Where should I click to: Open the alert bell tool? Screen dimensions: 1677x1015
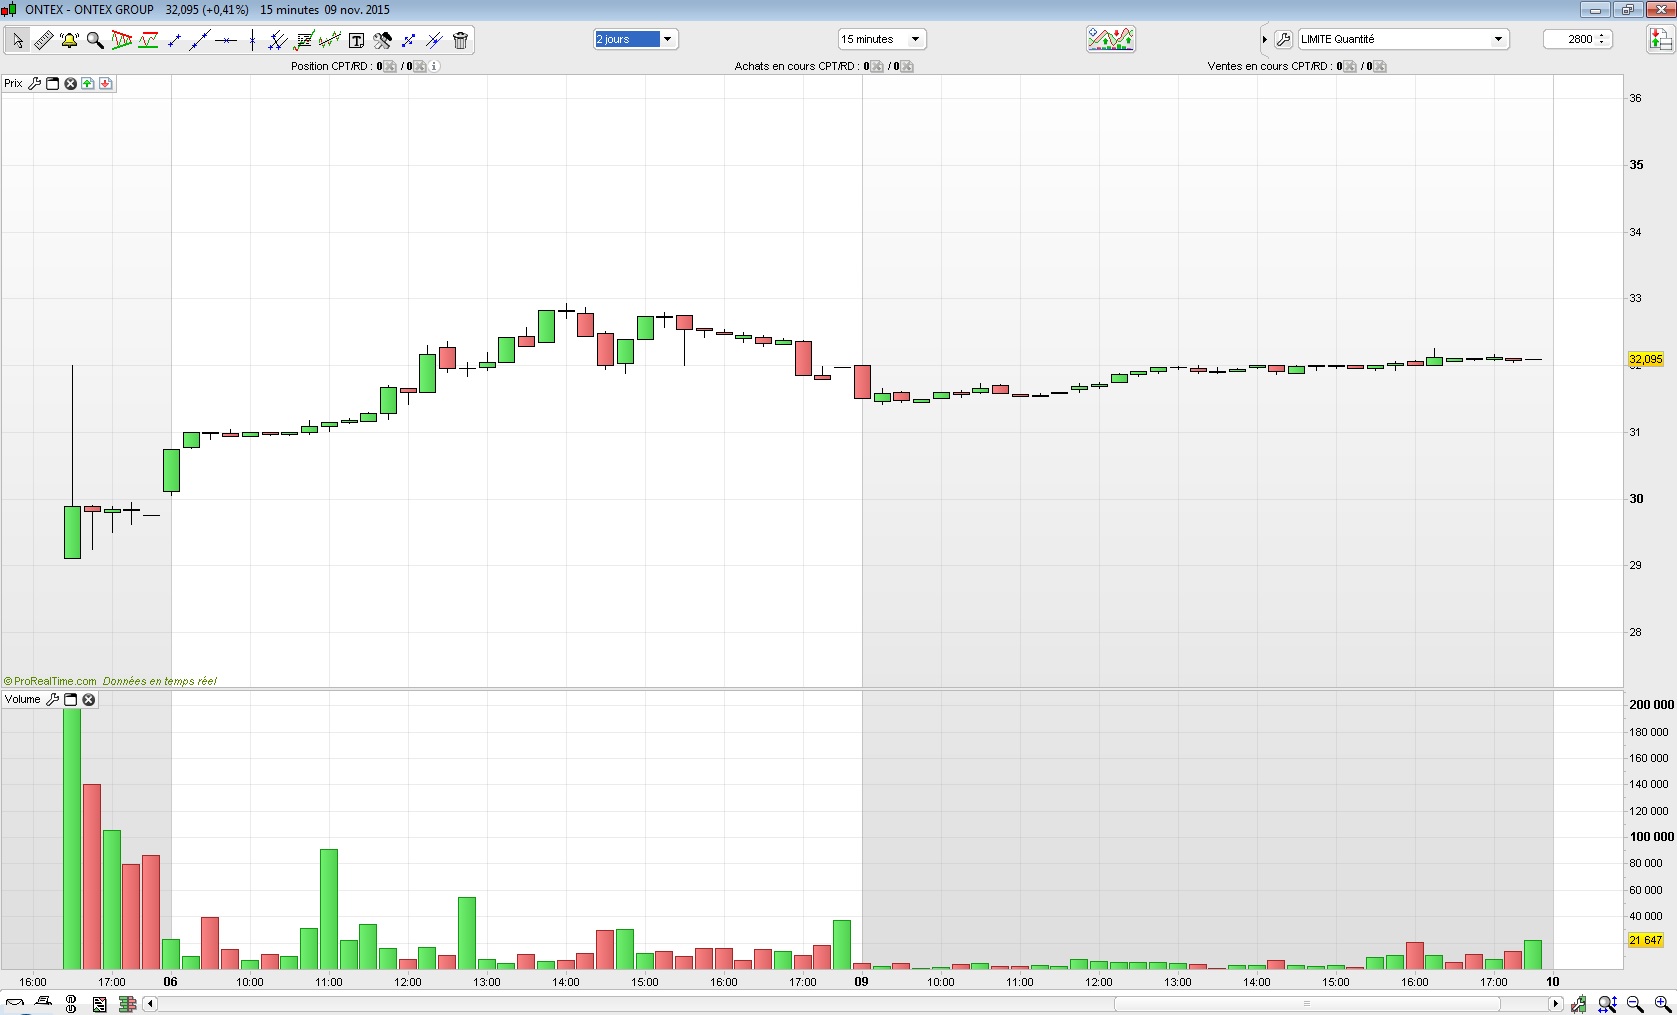click(69, 40)
